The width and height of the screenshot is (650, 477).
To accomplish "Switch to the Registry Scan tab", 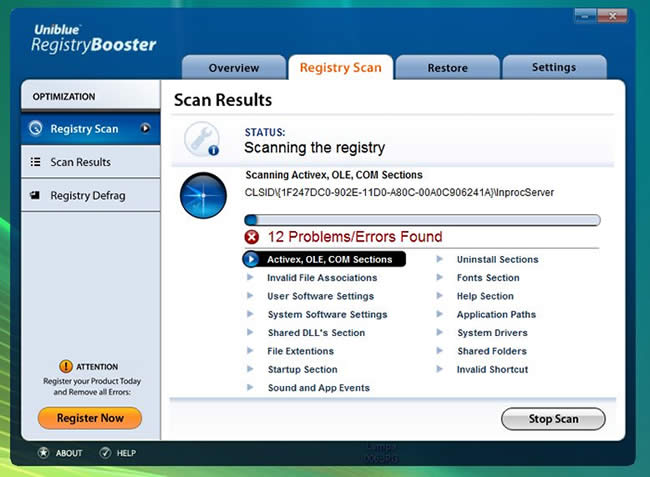I will tap(341, 67).
